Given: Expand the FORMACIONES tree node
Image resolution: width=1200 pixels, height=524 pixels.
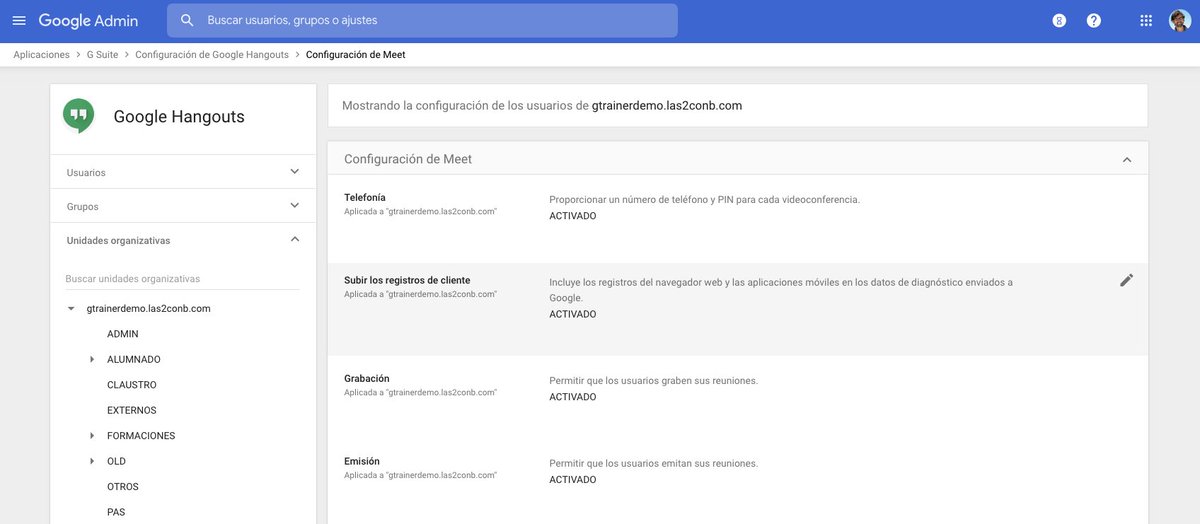Looking at the screenshot, I should click(x=92, y=436).
